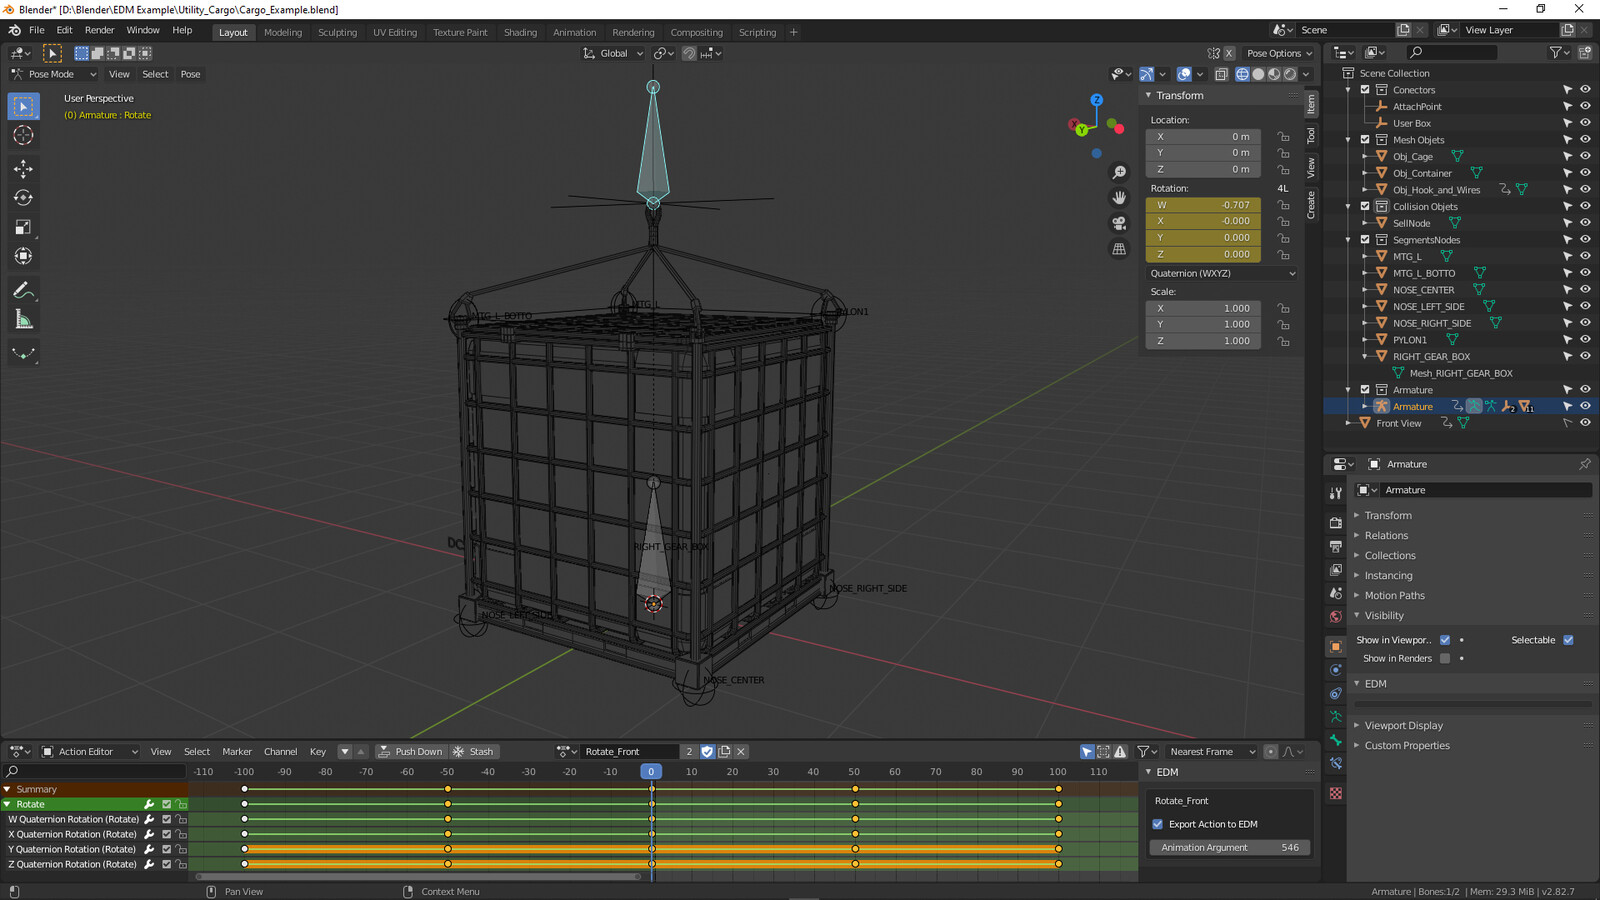Open the Pose menu in viewport header
This screenshot has width=1600, height=900.
click(190, 74)
